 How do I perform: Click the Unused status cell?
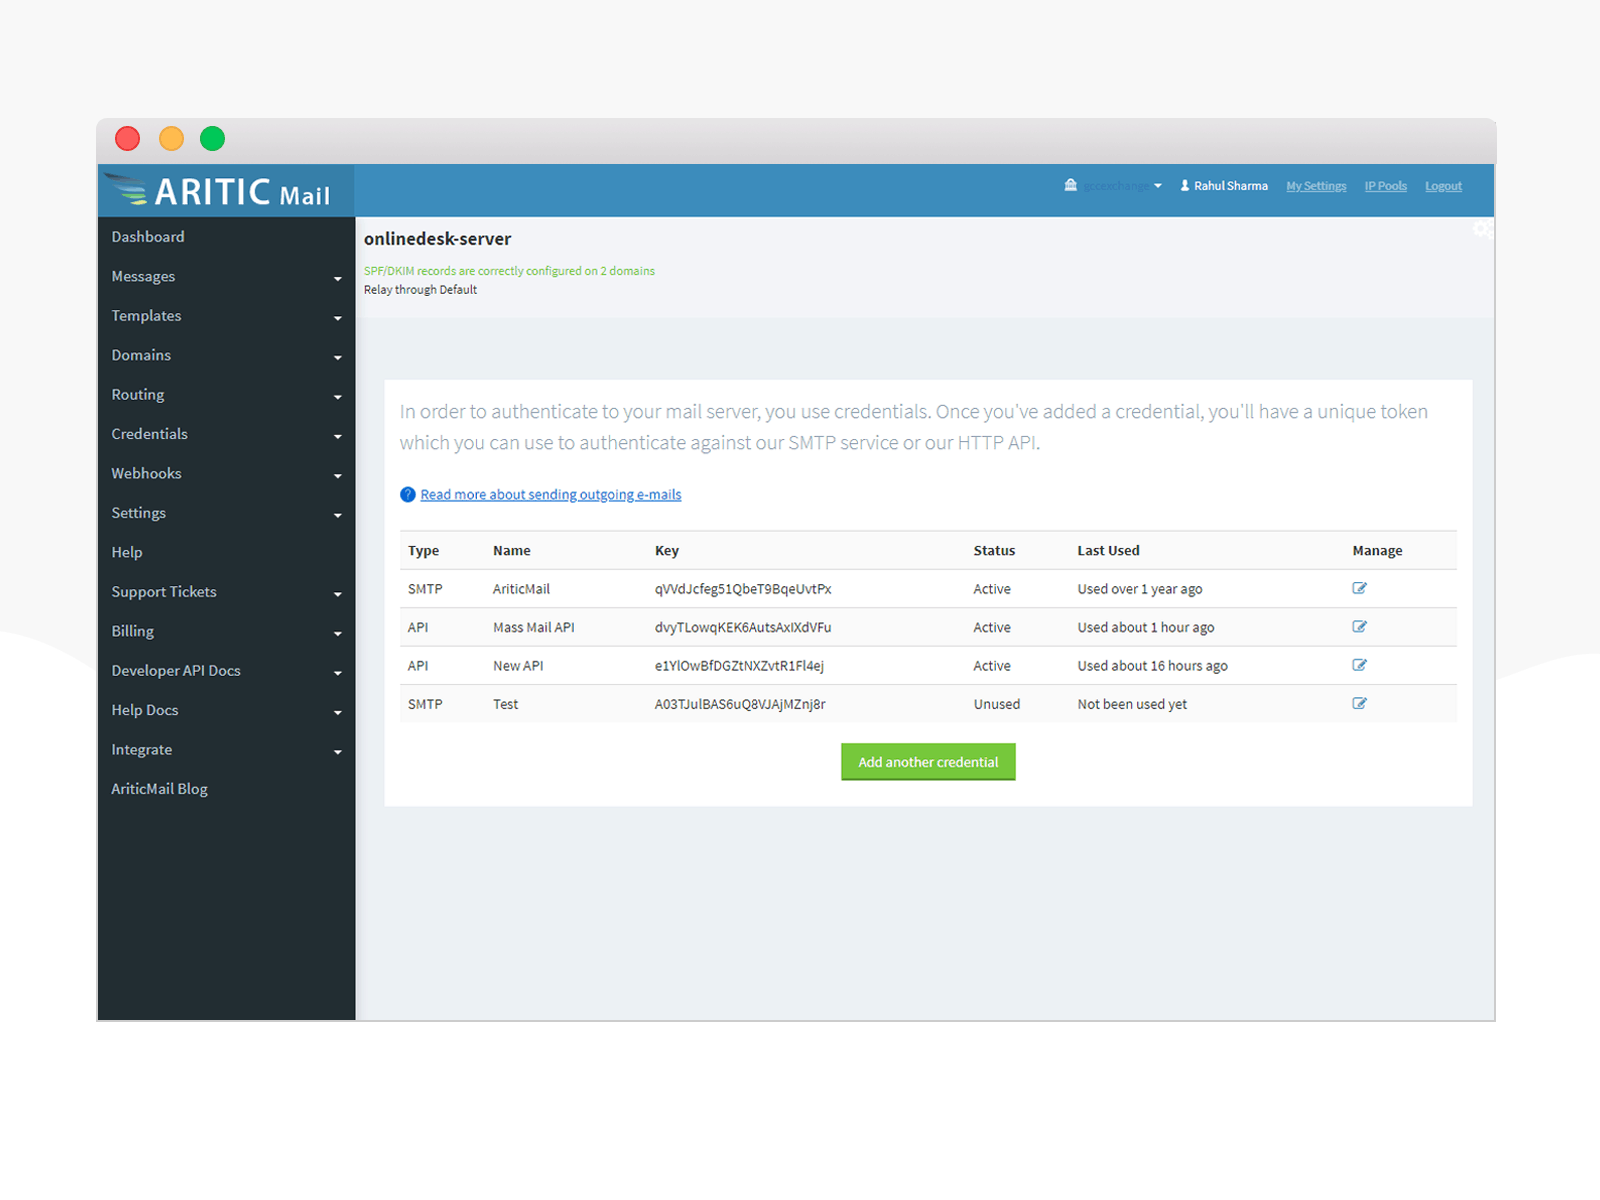pos(997,704)
